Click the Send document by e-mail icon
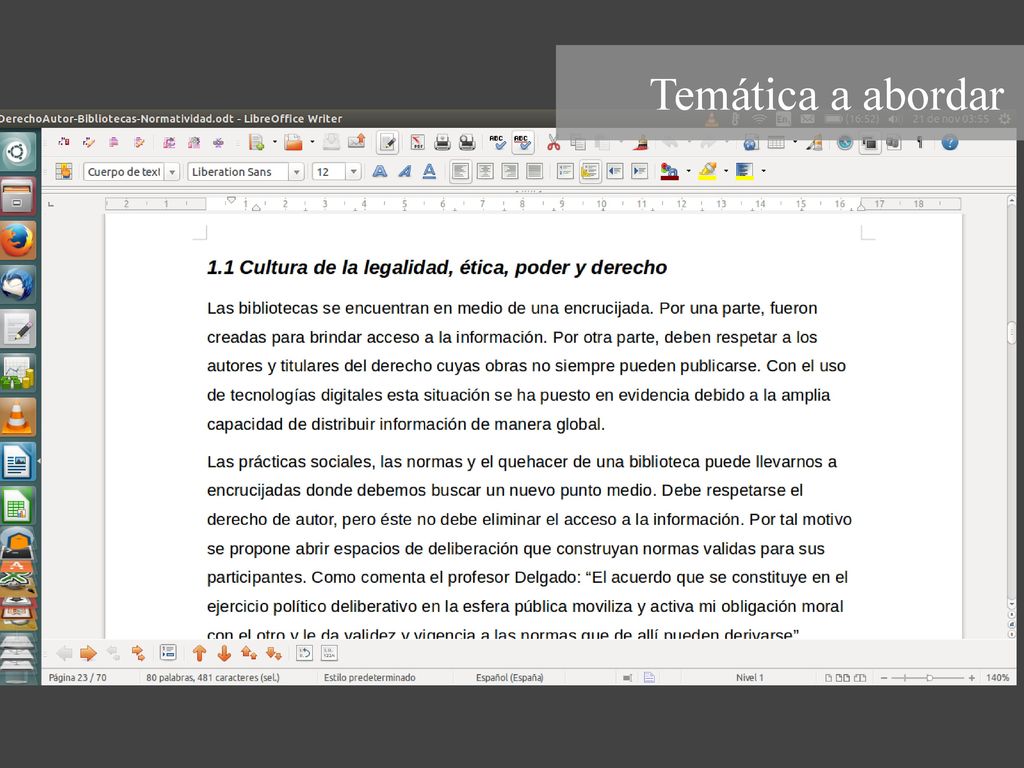The image size is (1024, 768). 357,142
